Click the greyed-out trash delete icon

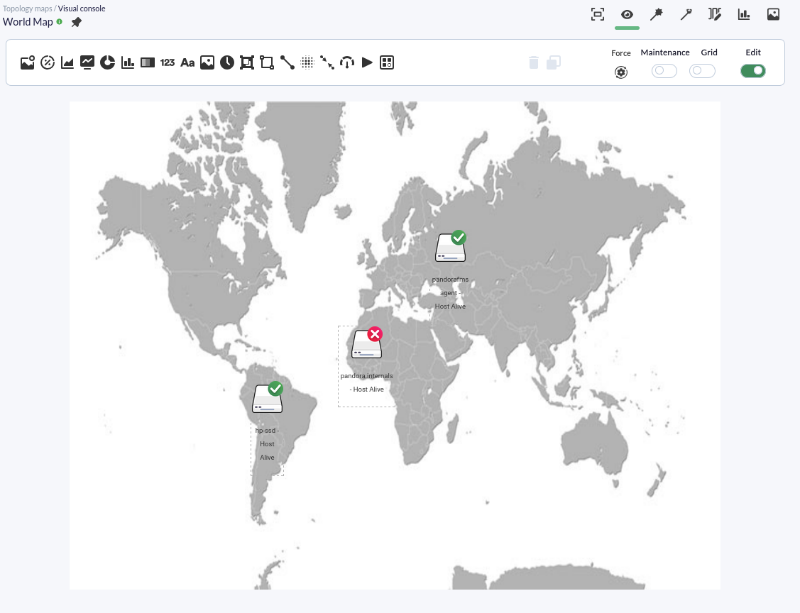[534, 63]
